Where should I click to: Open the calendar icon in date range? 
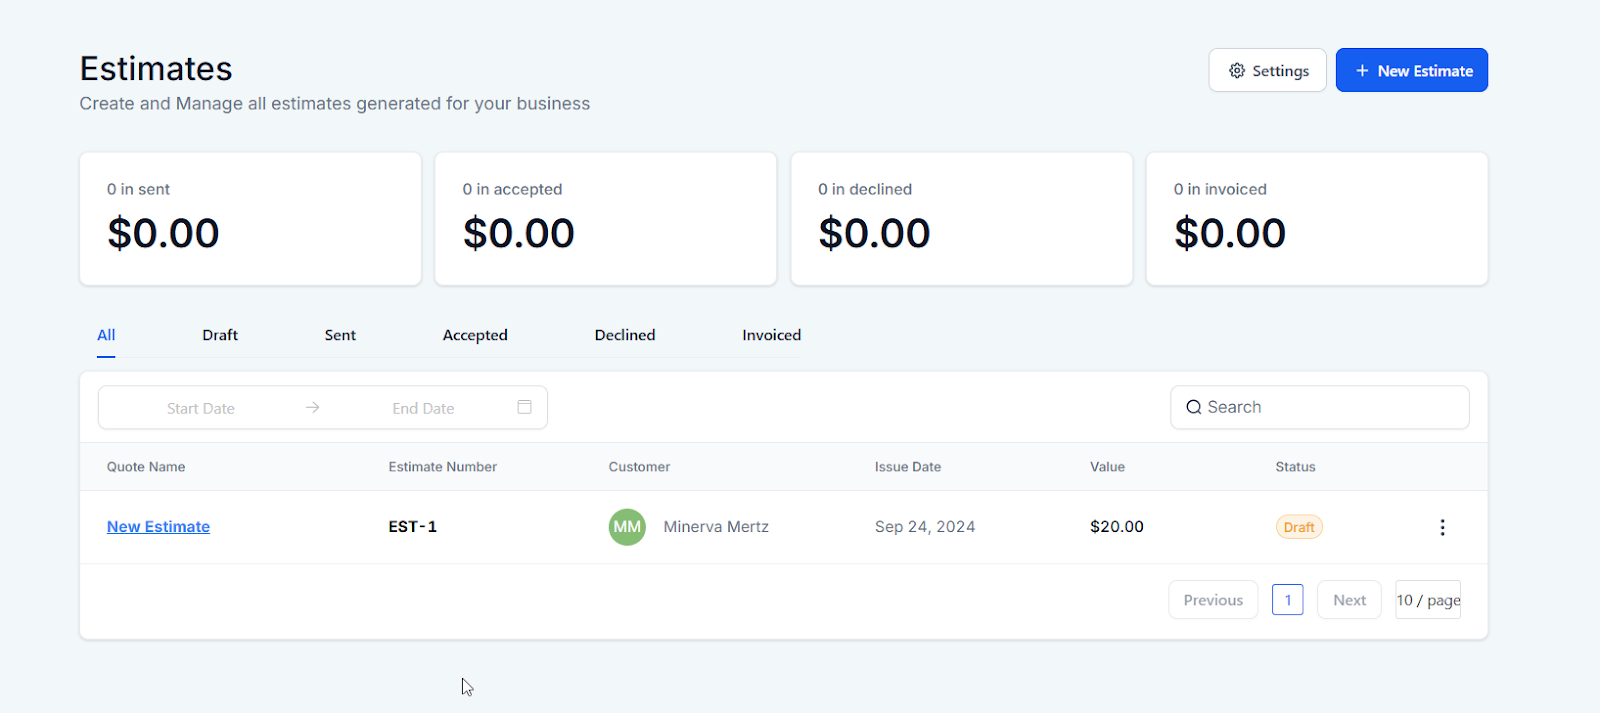coord(524,407)
